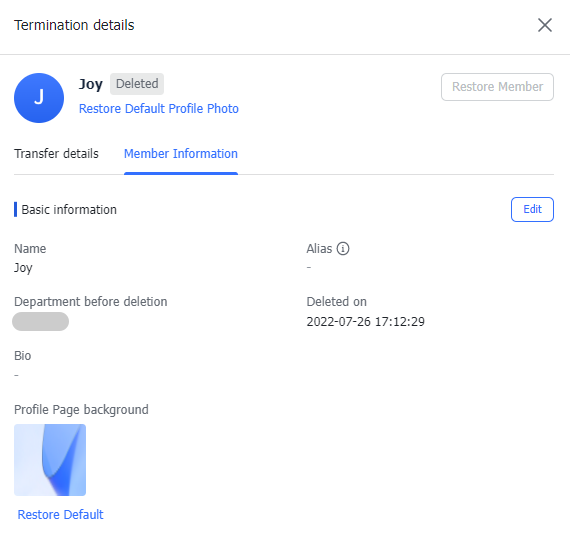Click the Profile Page background label

(x=81, y=409)
